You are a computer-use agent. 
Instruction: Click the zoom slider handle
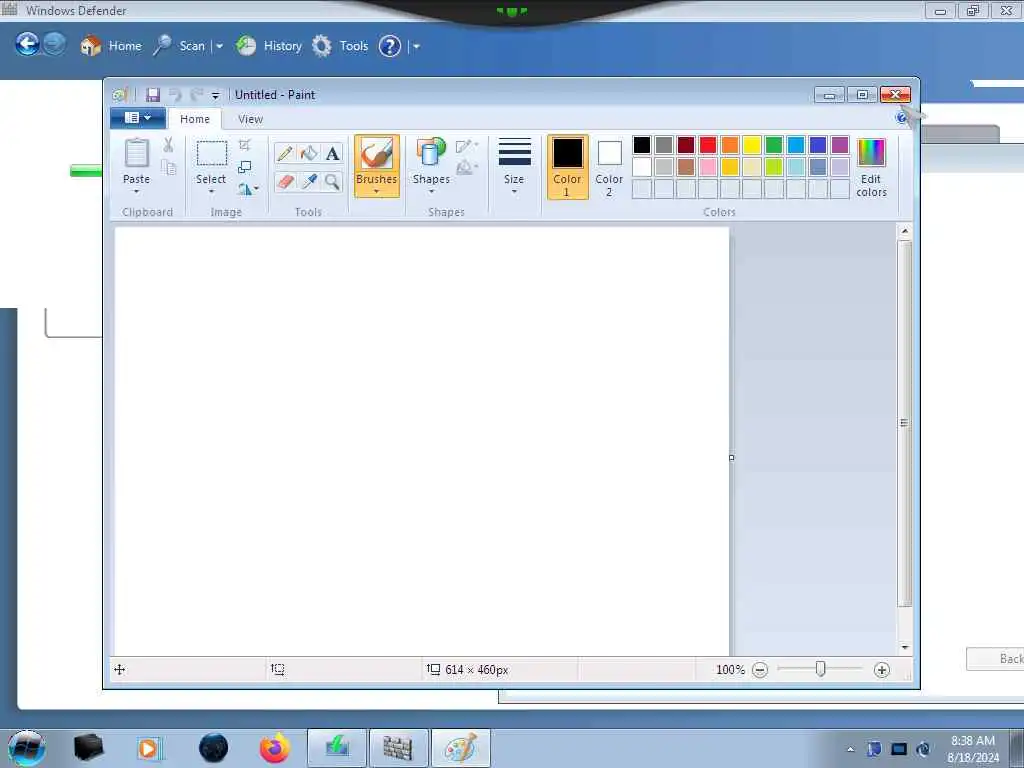(x=821, y=669)
